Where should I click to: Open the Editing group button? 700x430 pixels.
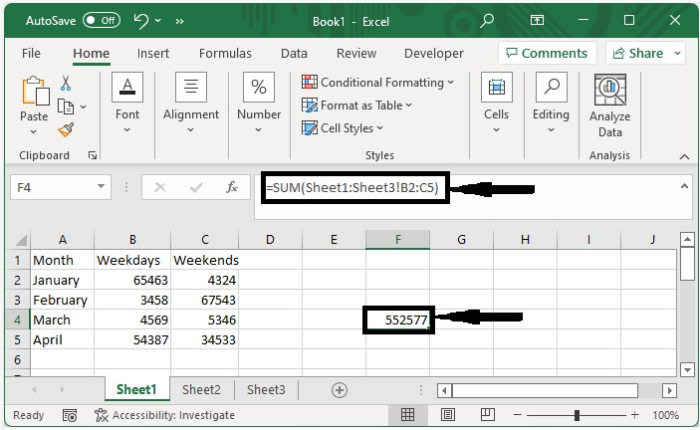(551, 103)
